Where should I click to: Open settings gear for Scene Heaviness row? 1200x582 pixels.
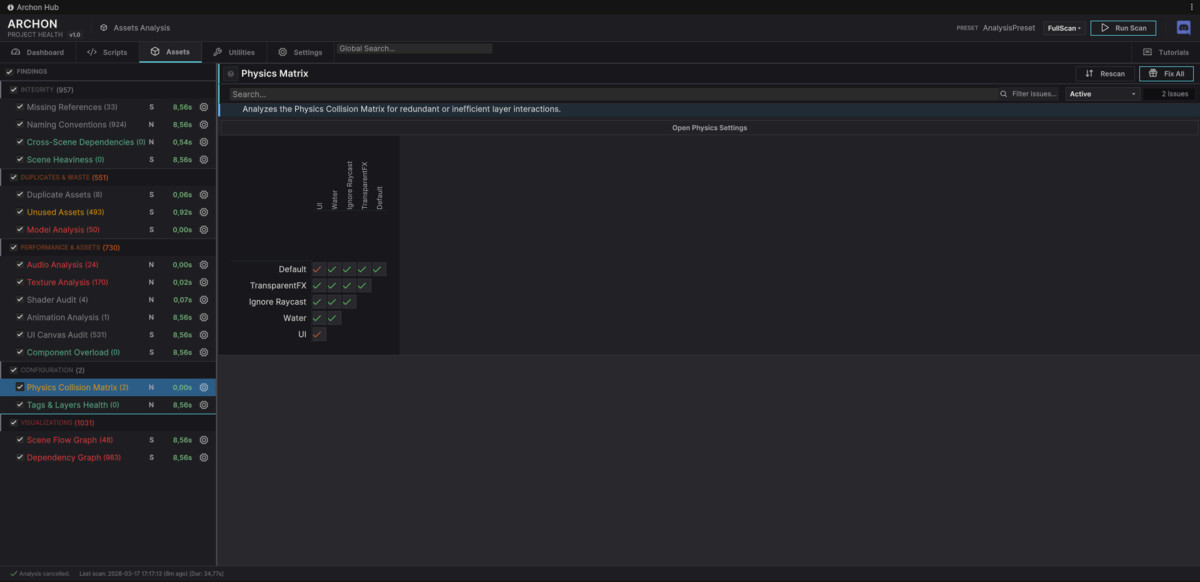pyautogui.click(x=203, y=160)
